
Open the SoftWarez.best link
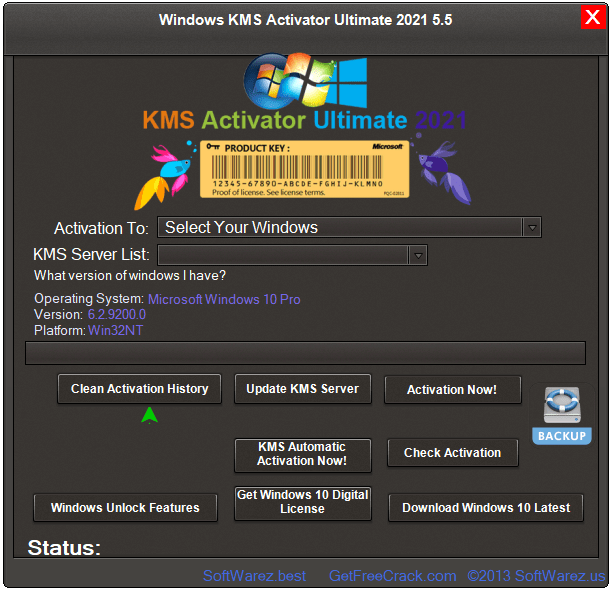tap(254, 576)
